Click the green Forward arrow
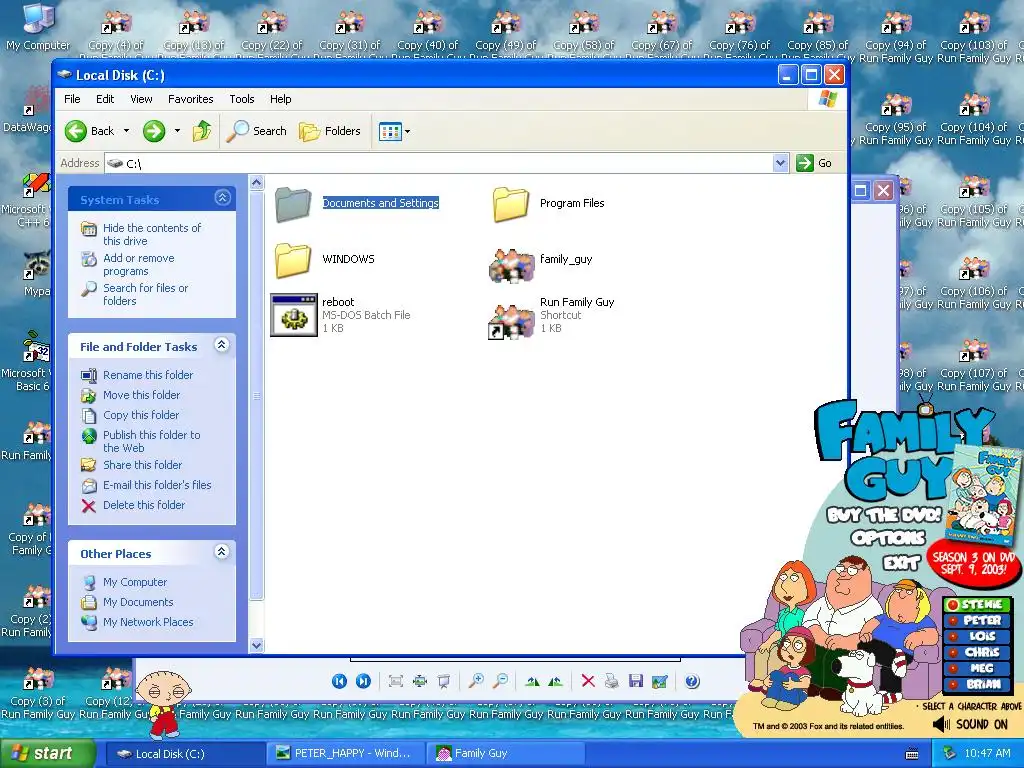Viewport: 1024px width, 768px height. 154,131
